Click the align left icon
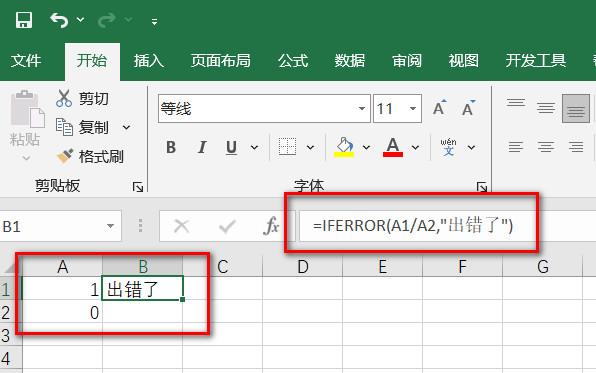The width and height of the screenshot is (596, 373). tap(516, 147)
